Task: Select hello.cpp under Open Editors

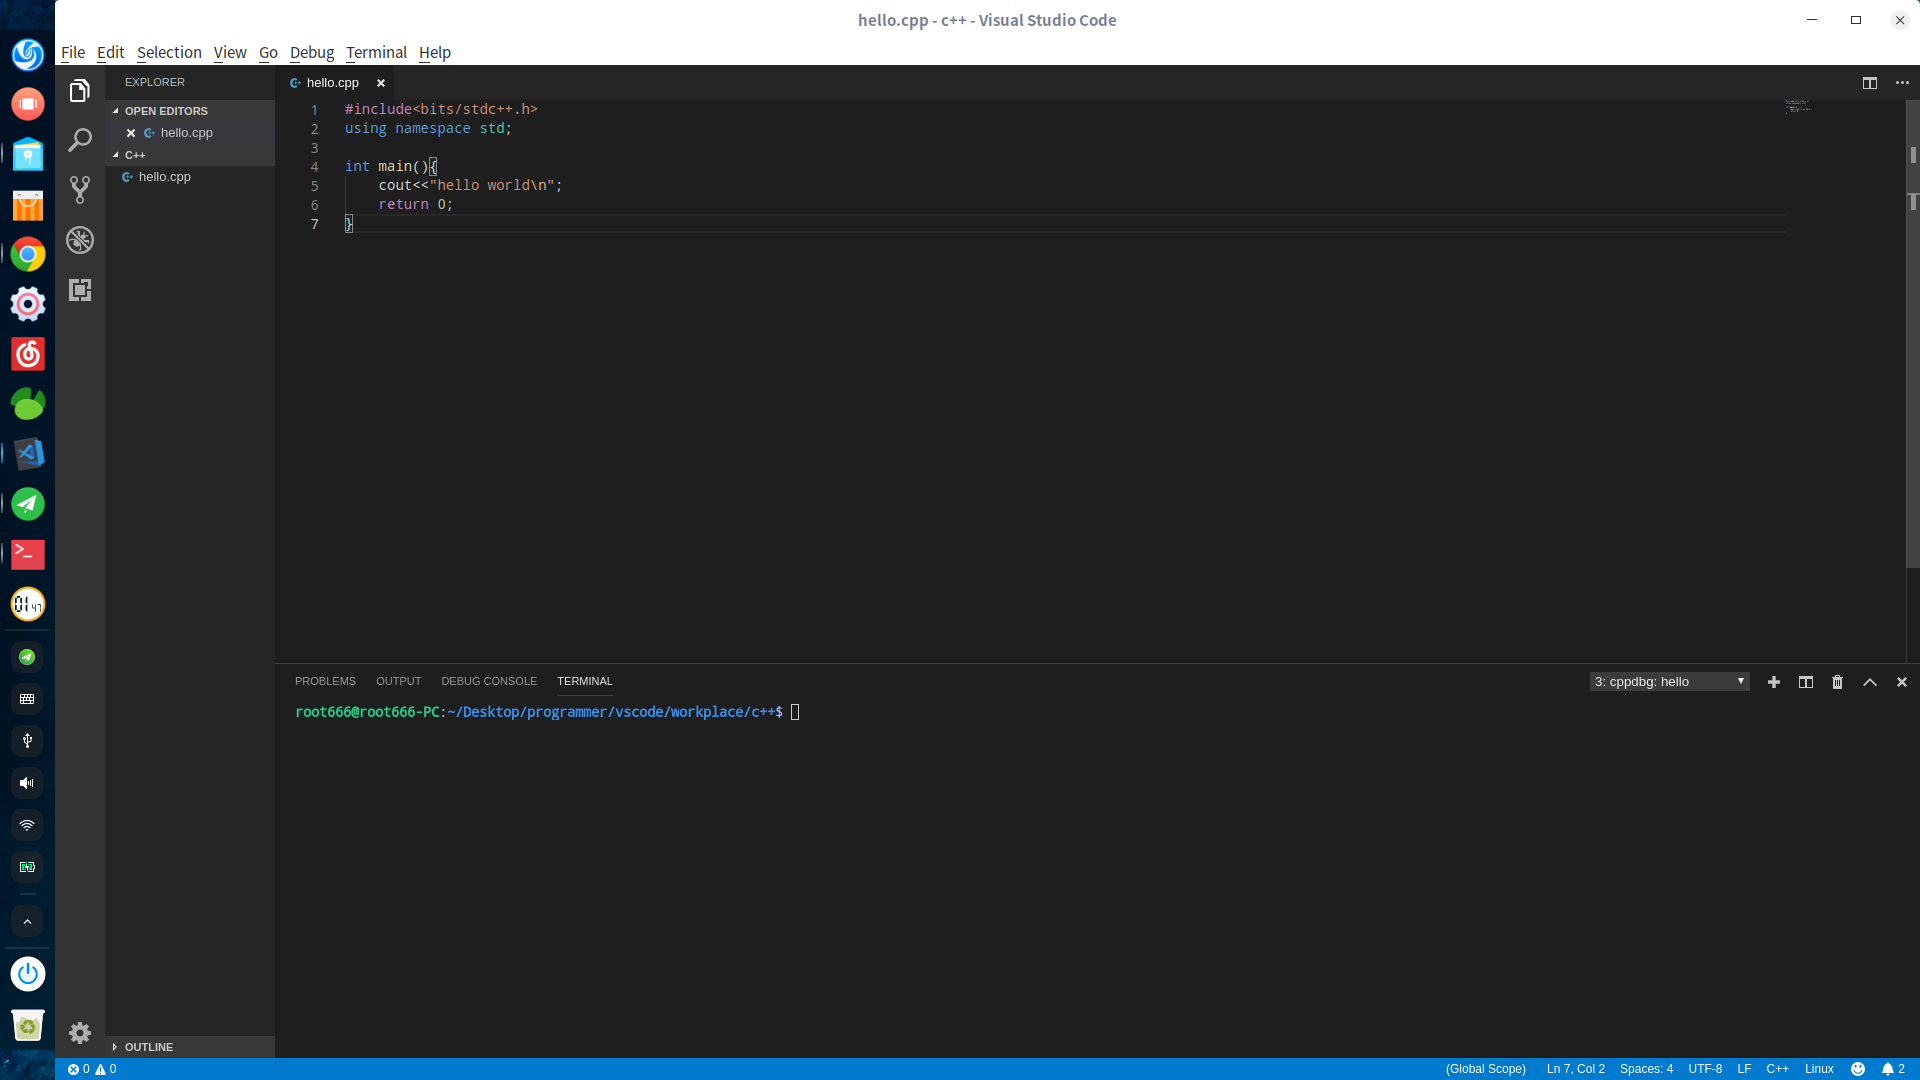Action: click(x=190, y=133)
